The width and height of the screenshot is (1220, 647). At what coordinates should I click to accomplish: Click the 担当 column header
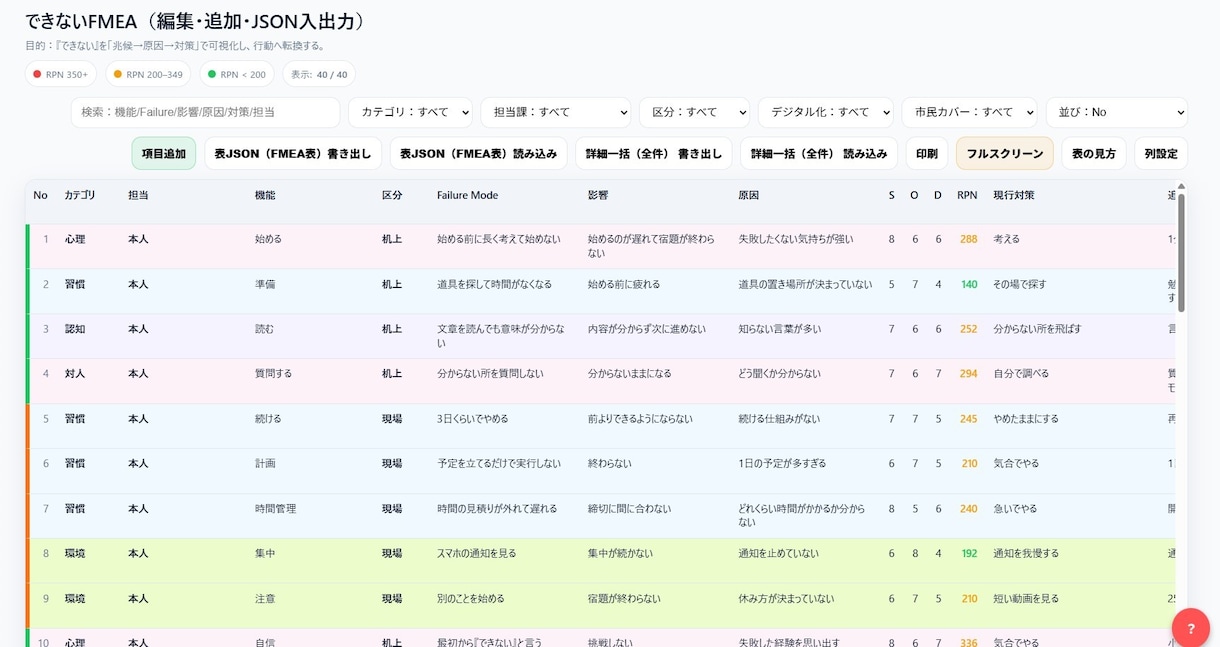coord(138,195)
